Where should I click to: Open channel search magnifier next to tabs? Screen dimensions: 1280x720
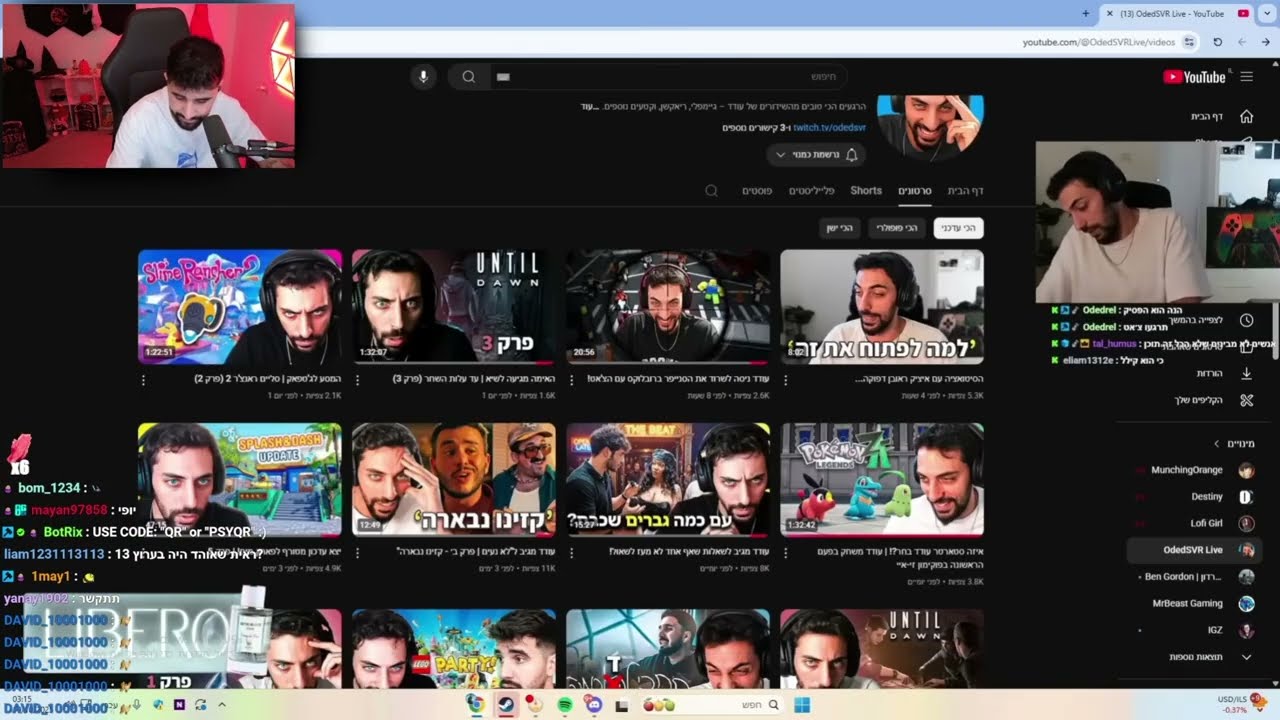(x=712, y=190)
